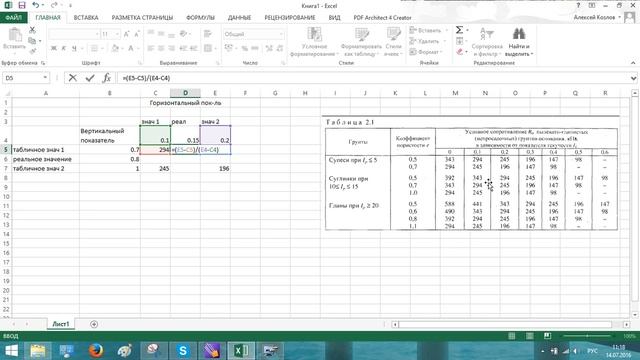Click the Найти и выделить binoculars icon
The width and height of the screenshot is (640, 360).
(519, 34)
